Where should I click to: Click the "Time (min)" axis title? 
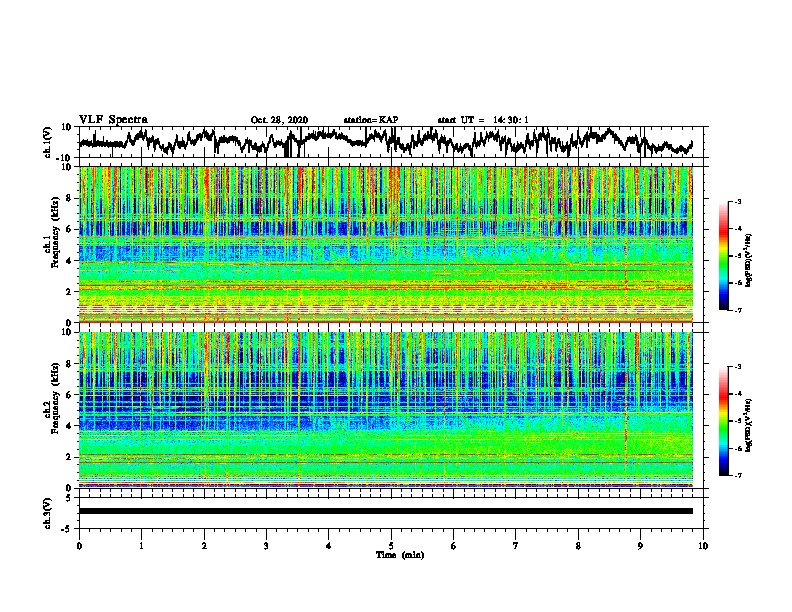400,555
